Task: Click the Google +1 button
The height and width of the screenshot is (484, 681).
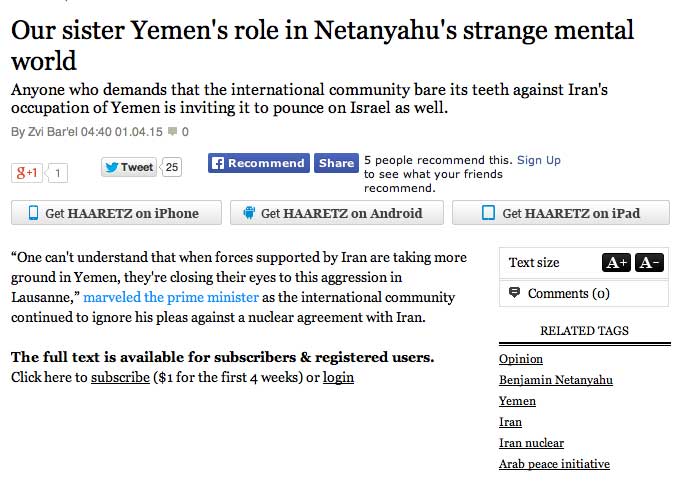Action: (x=26, y=172)
